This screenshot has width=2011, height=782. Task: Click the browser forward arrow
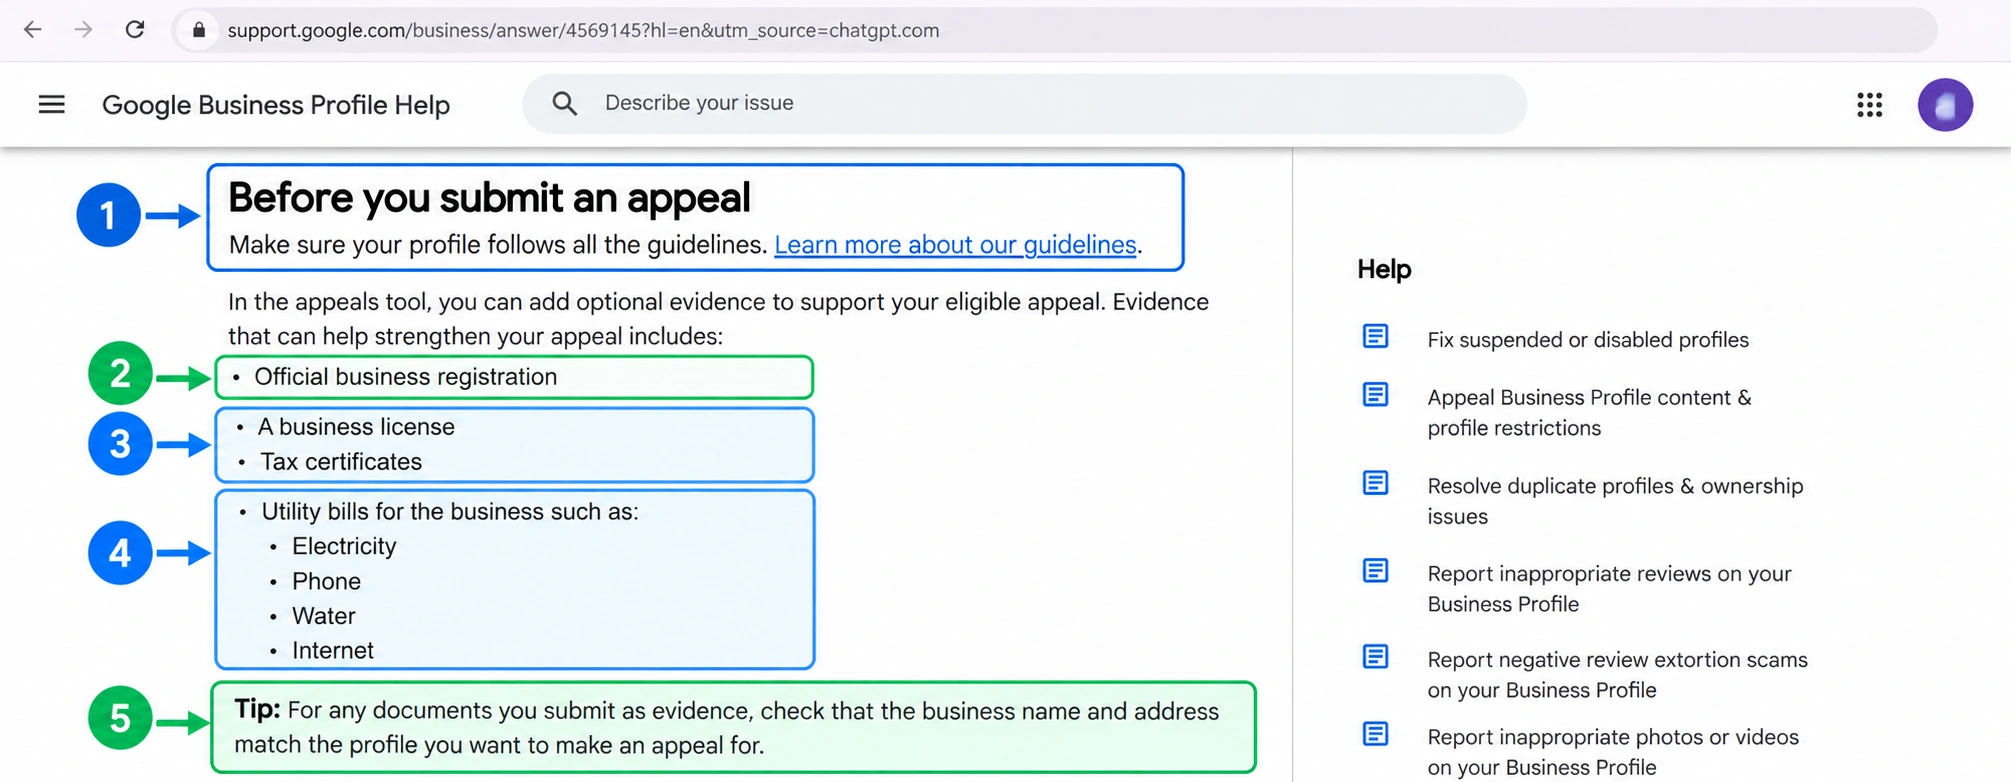click(84, 30)
